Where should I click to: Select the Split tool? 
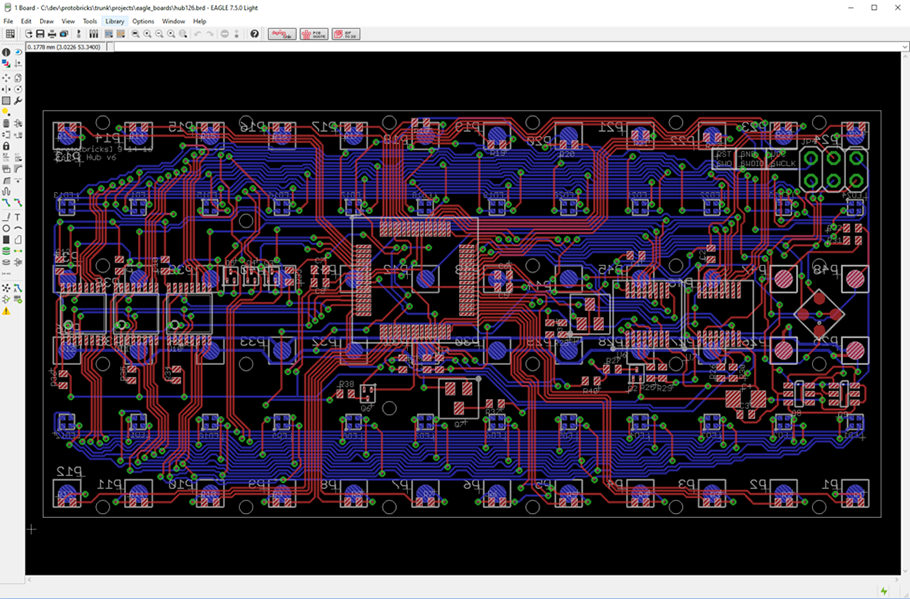pos(6,179)
